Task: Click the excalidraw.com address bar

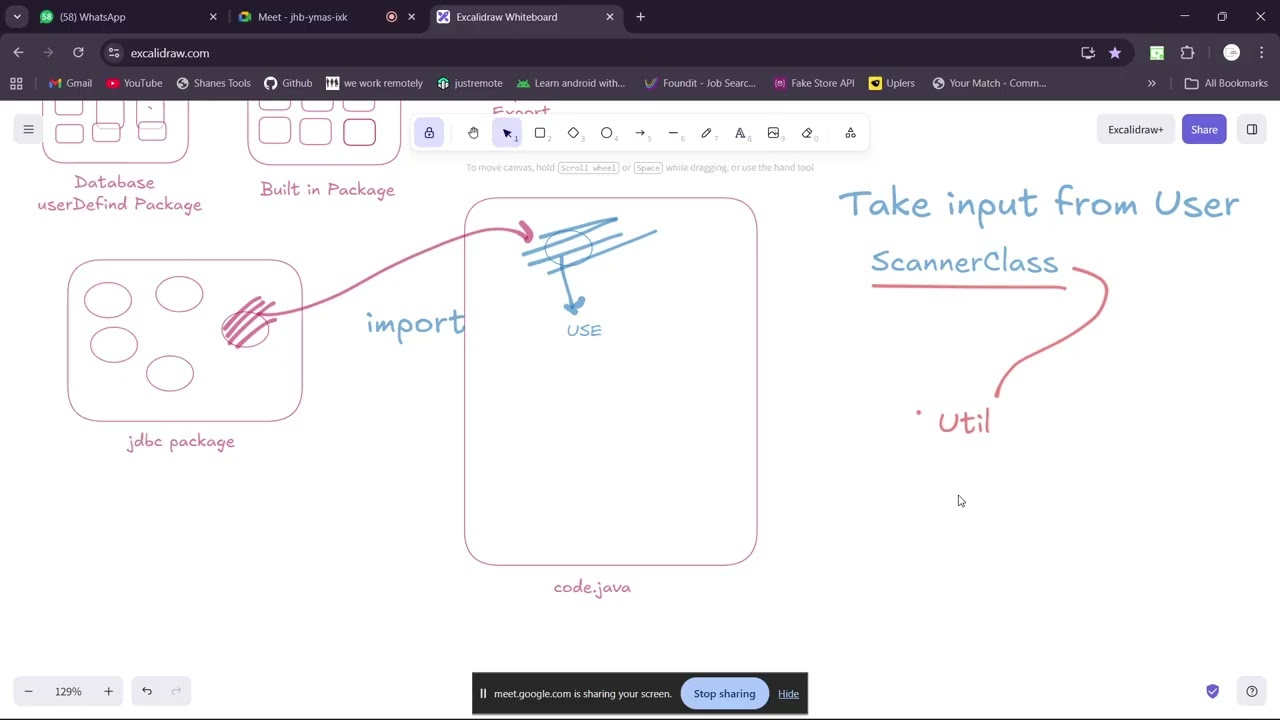Action: click(x=590, y=53)
